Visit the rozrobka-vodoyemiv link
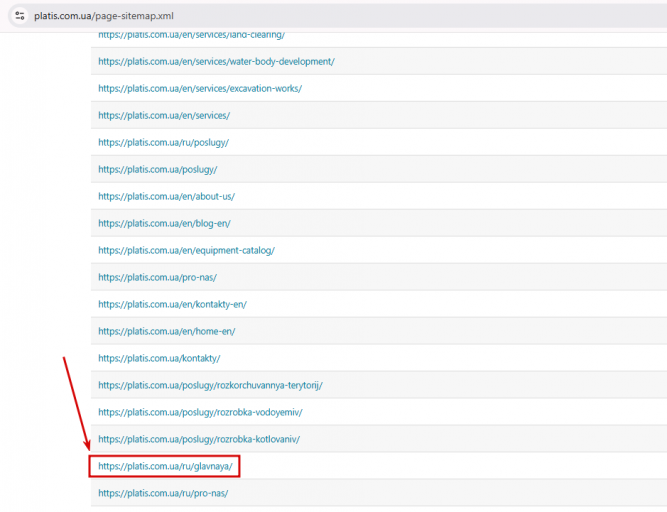This screenshot has height=512, width=667. point(200,412)
